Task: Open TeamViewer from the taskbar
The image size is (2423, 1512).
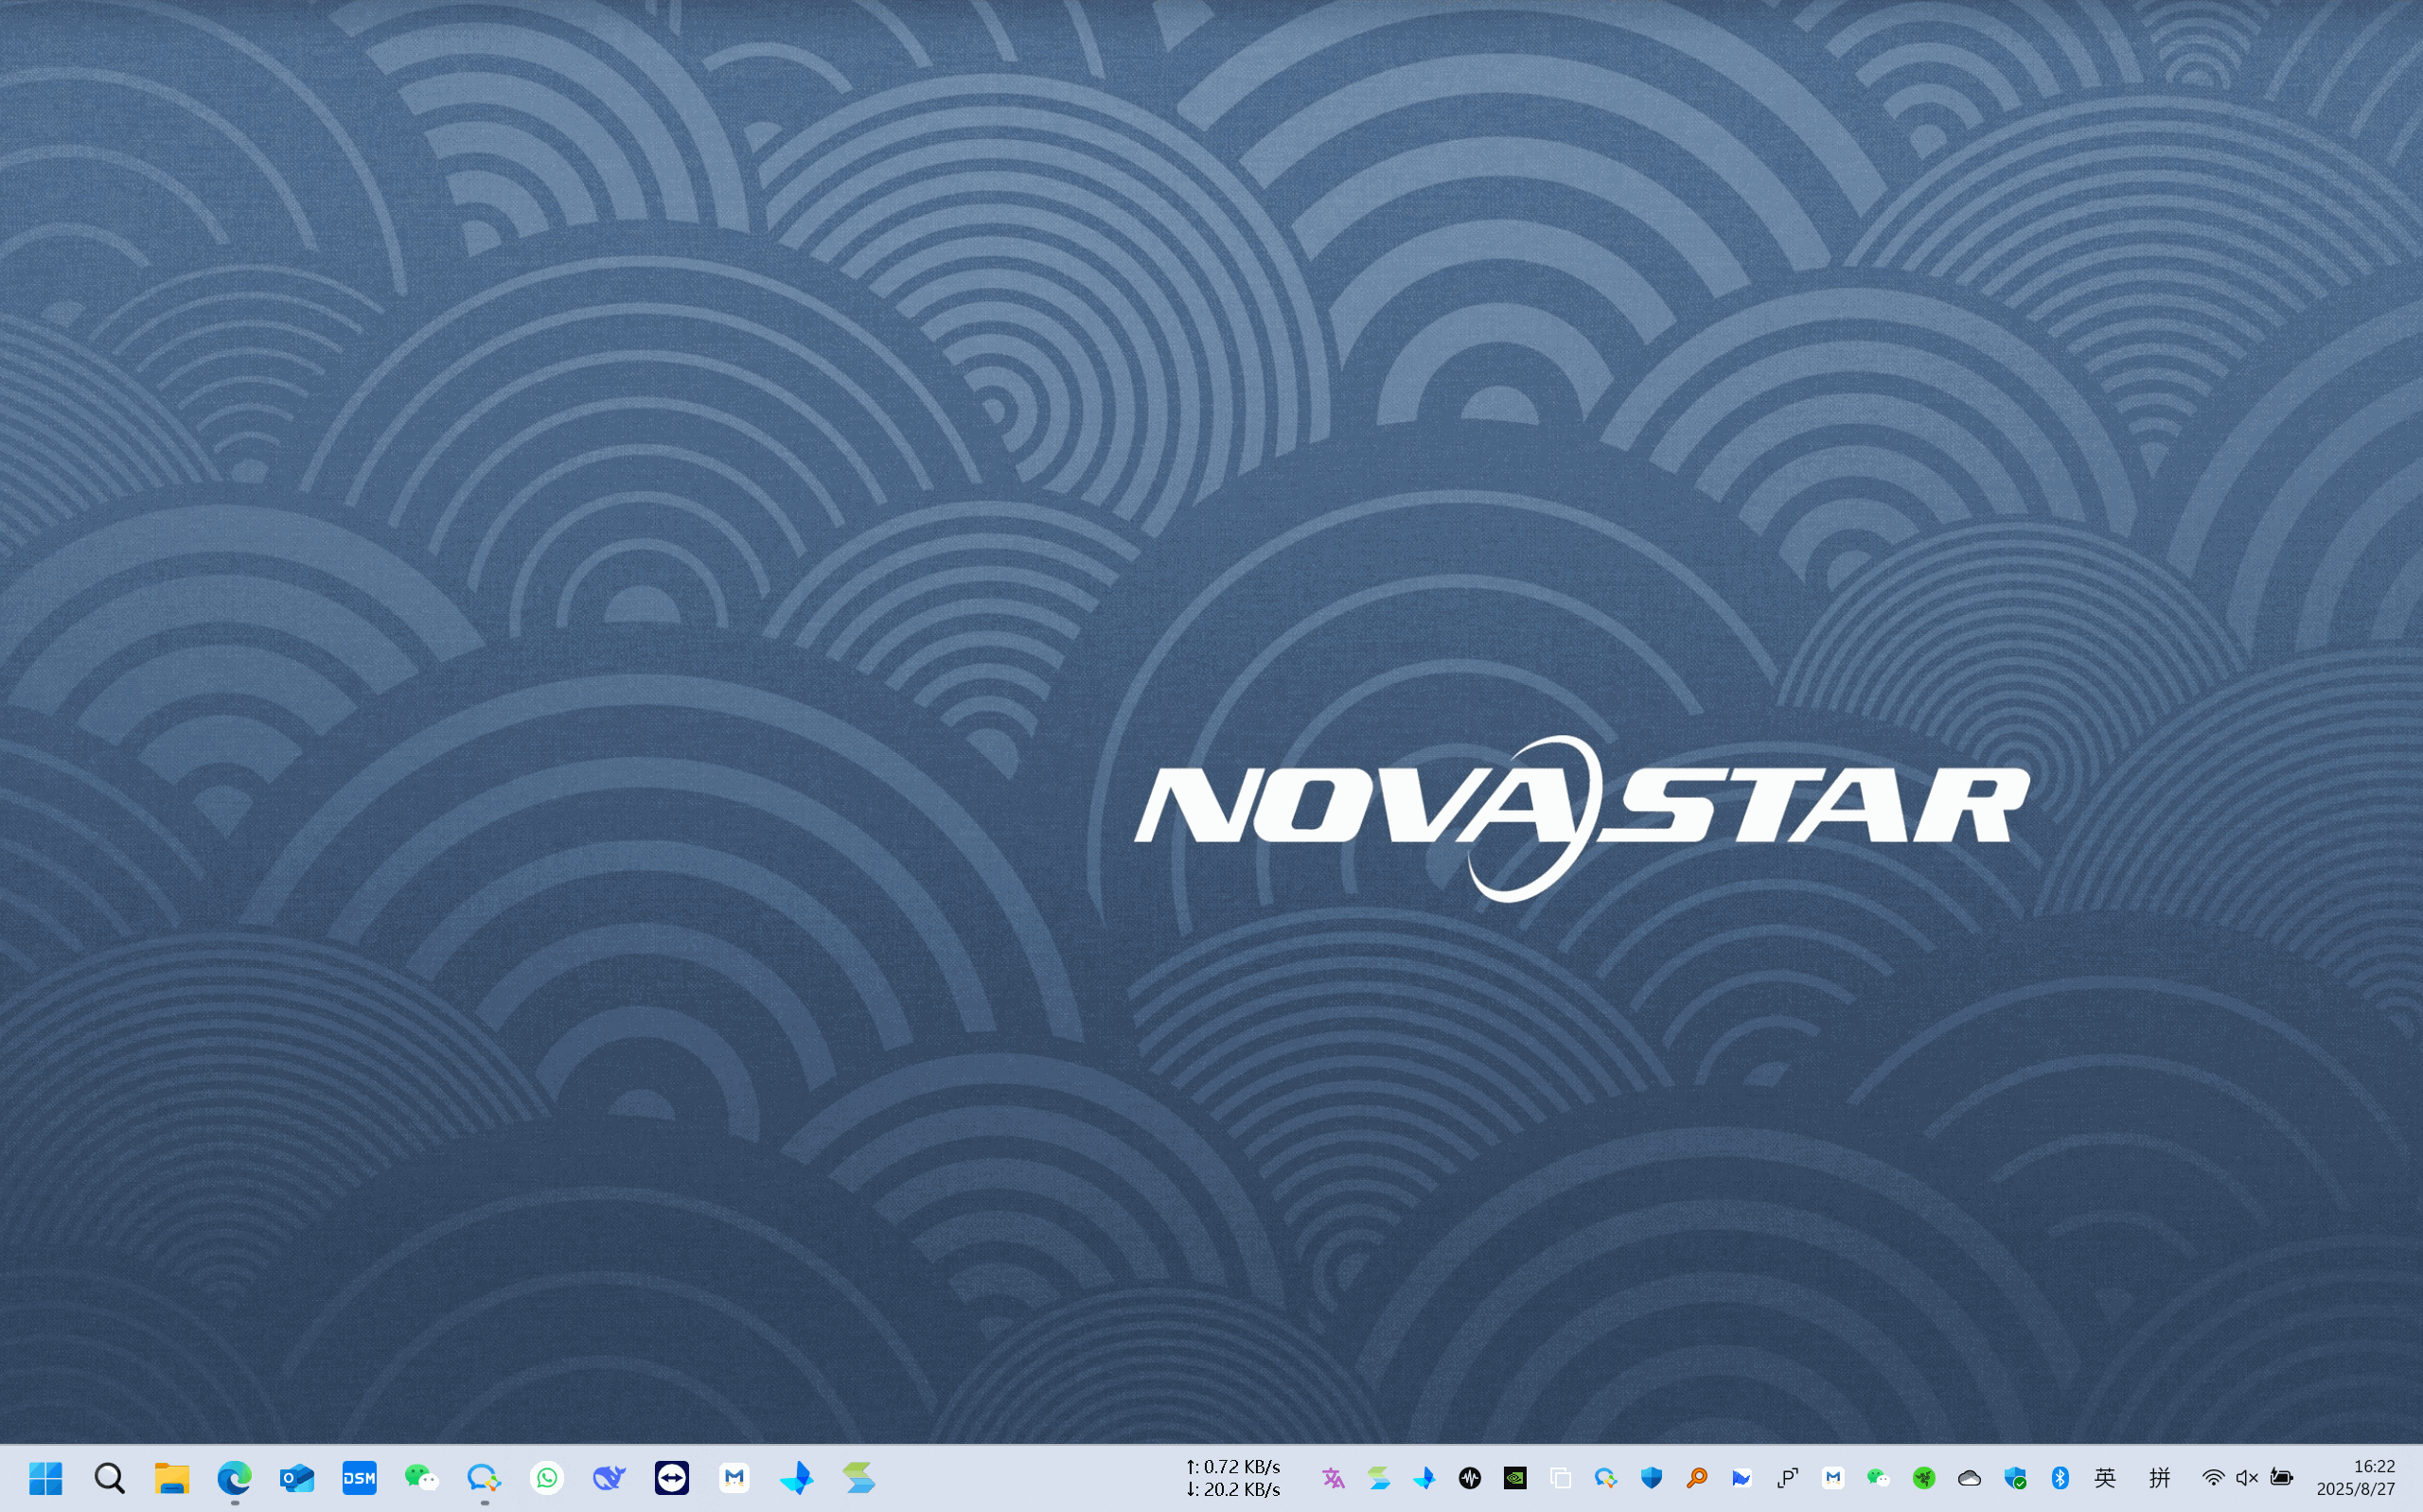Action: point(672,1477)
